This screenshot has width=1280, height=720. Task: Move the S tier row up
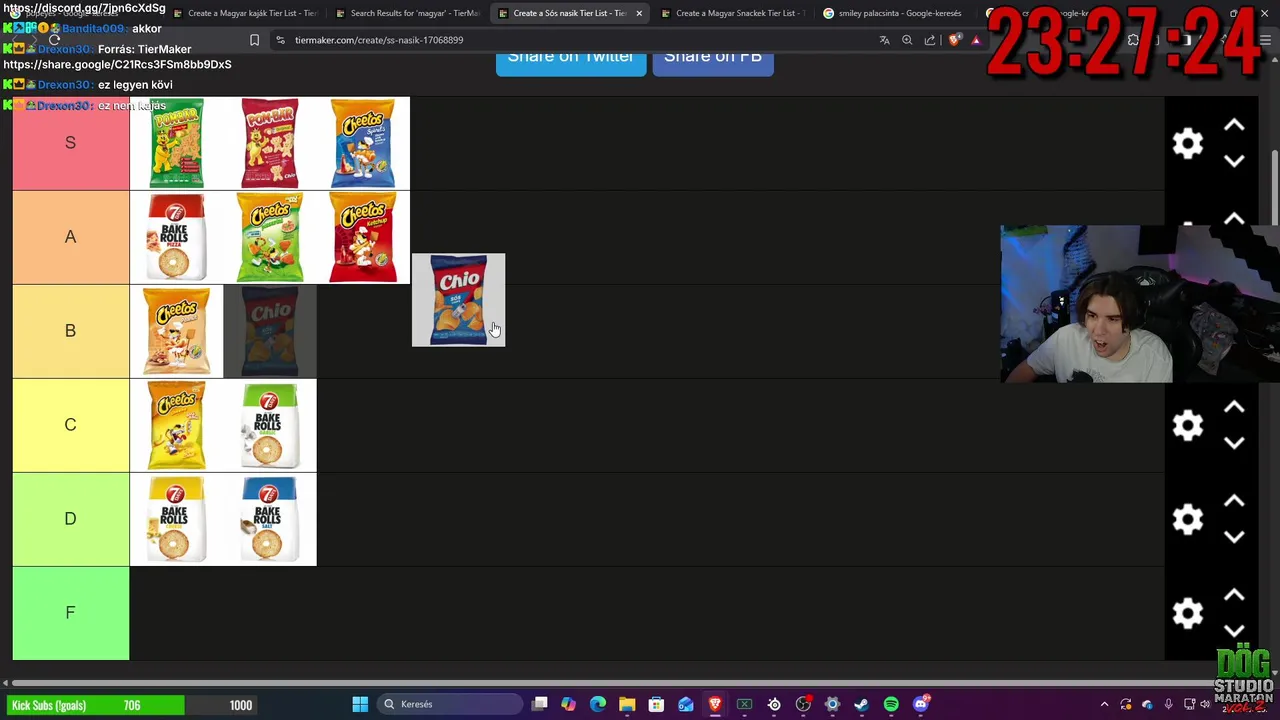(1234, 125)
